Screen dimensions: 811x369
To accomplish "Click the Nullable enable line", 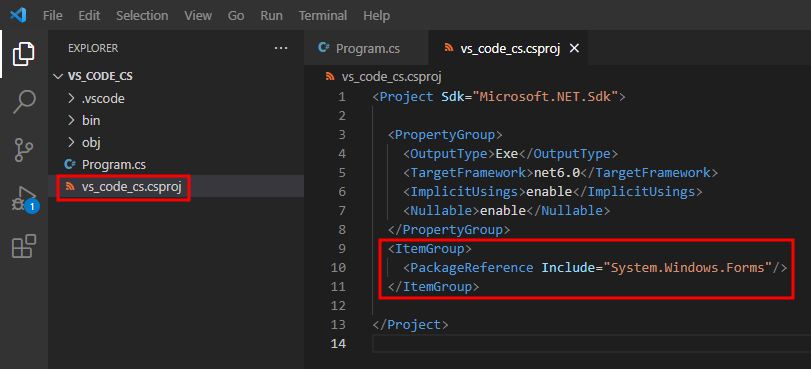I will click(x=507, y=211).
